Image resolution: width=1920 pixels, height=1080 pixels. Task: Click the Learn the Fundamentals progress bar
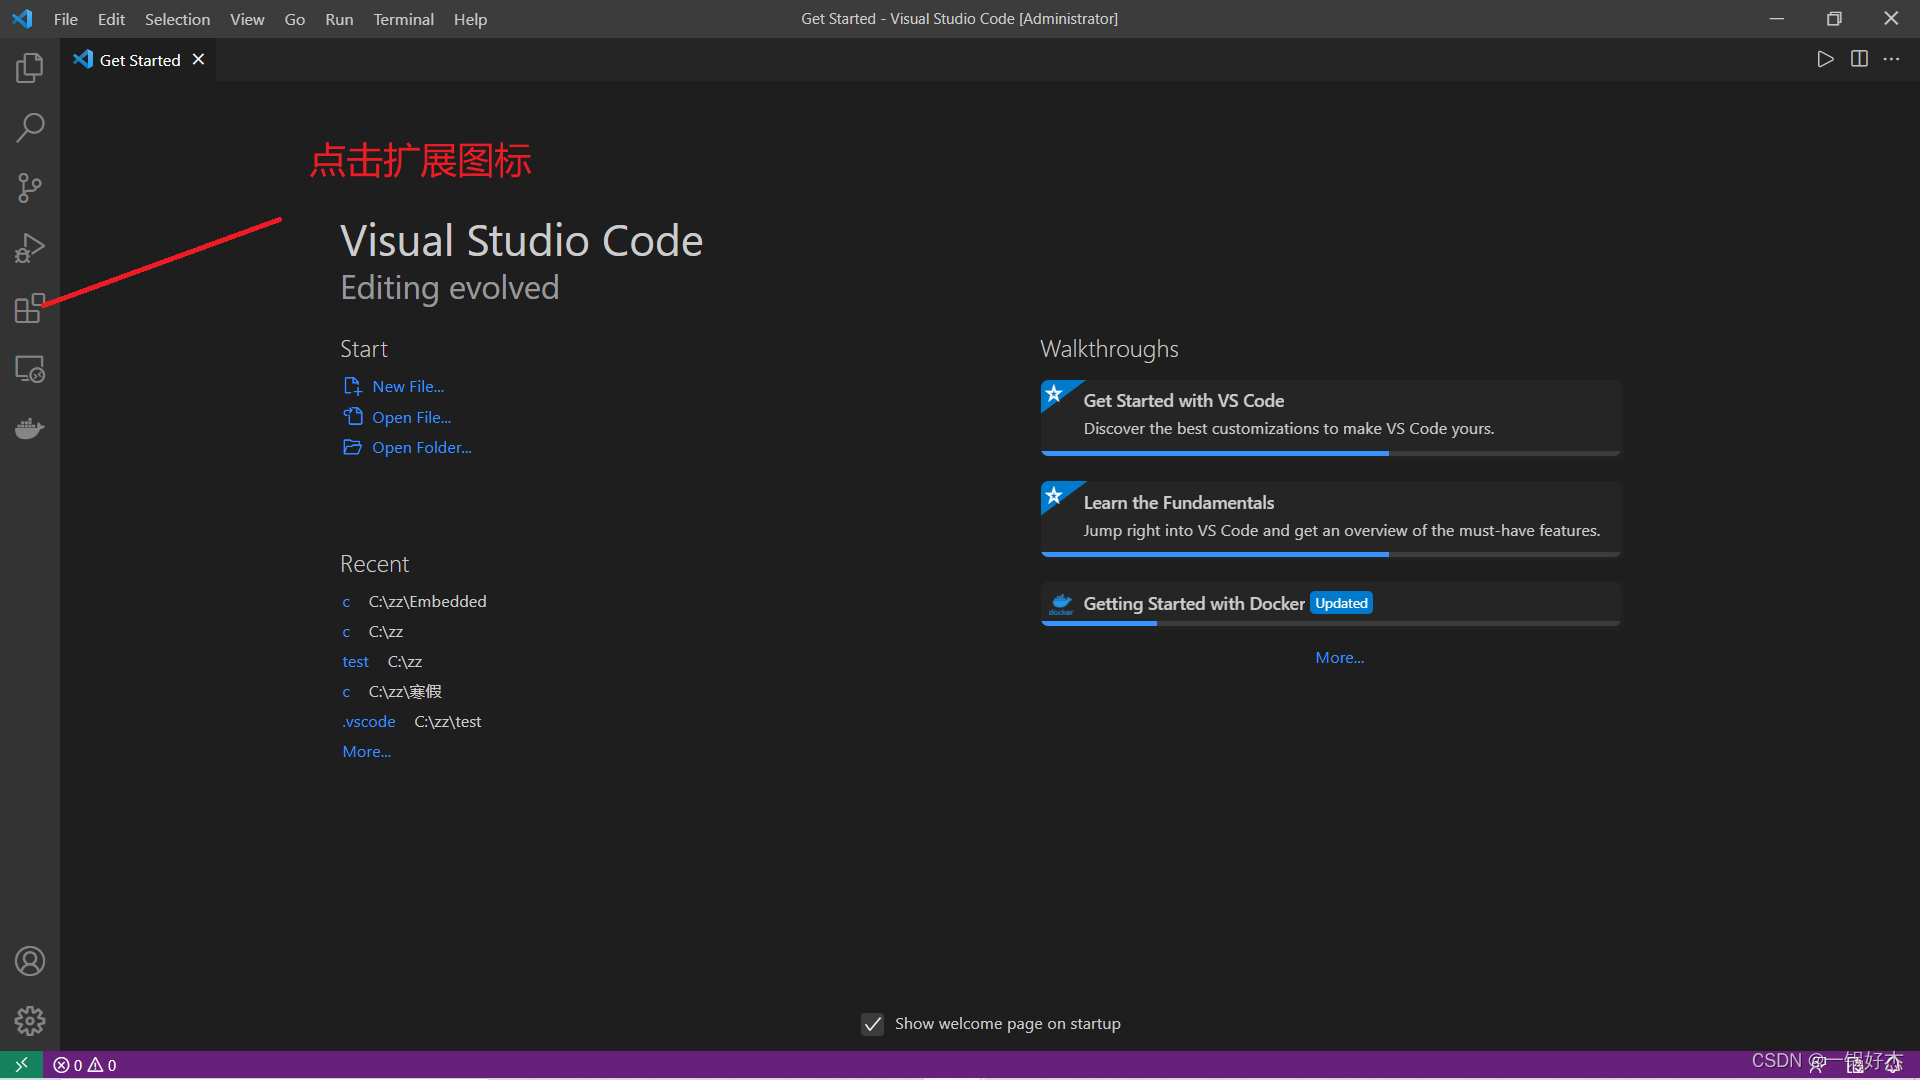[x=1330, y=554]
